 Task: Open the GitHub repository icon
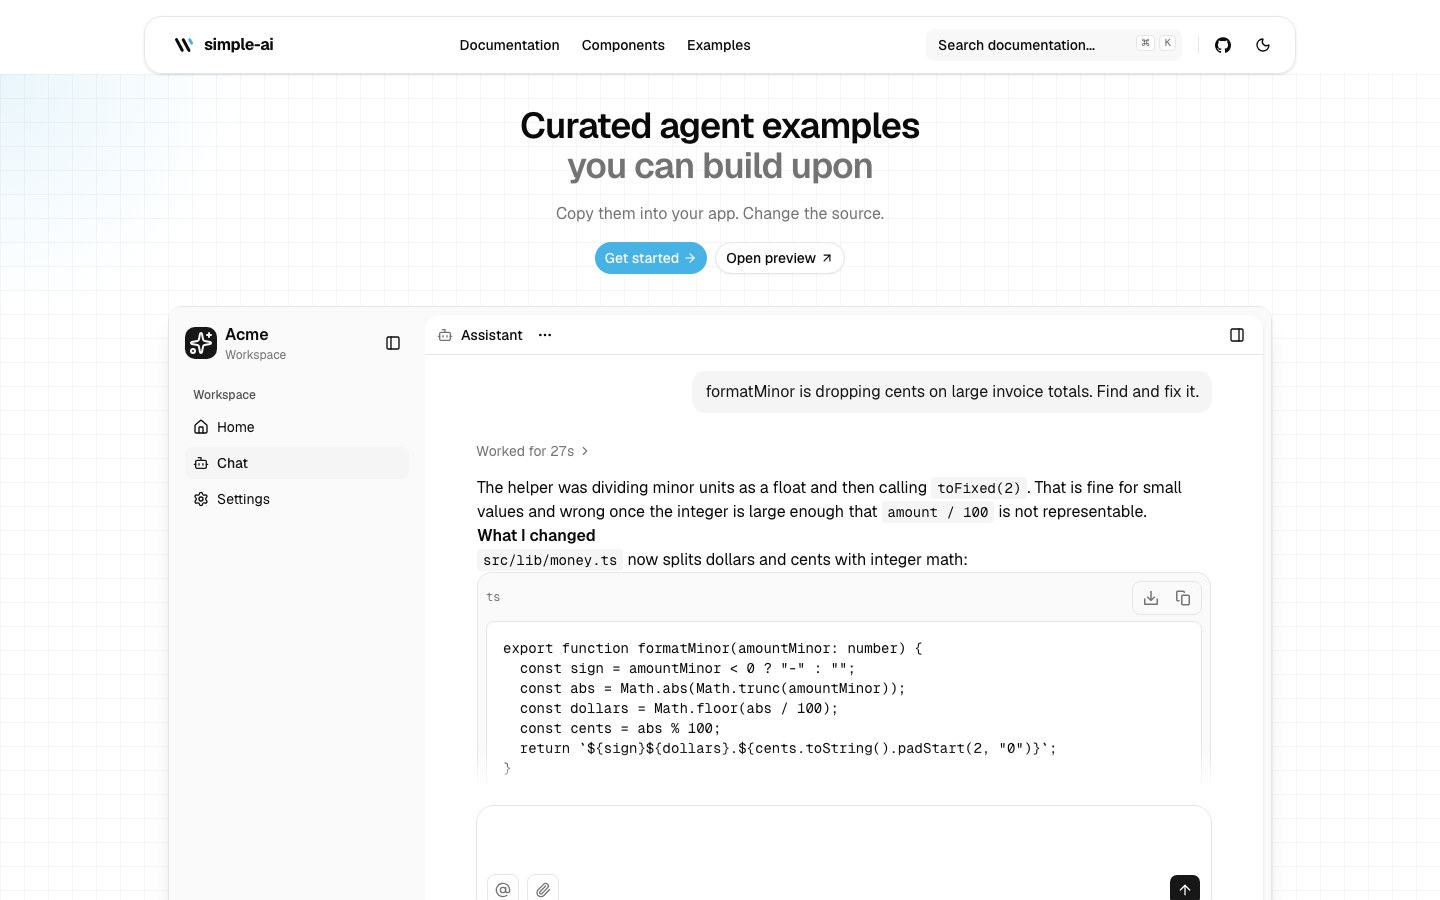pyautogui.click(x=1223, y=45)
